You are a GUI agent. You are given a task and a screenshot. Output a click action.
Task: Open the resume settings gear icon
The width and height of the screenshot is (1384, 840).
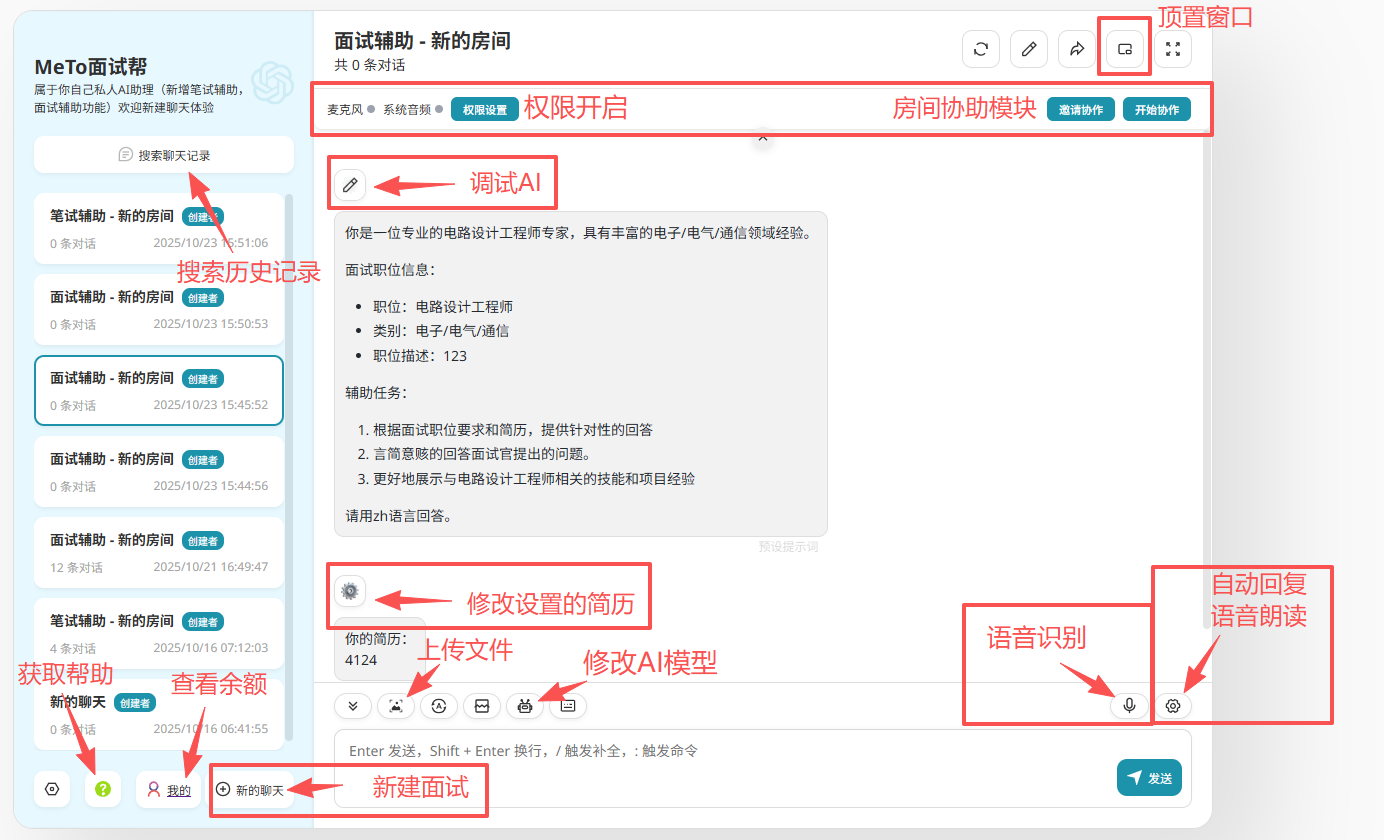tap(350, 591)
